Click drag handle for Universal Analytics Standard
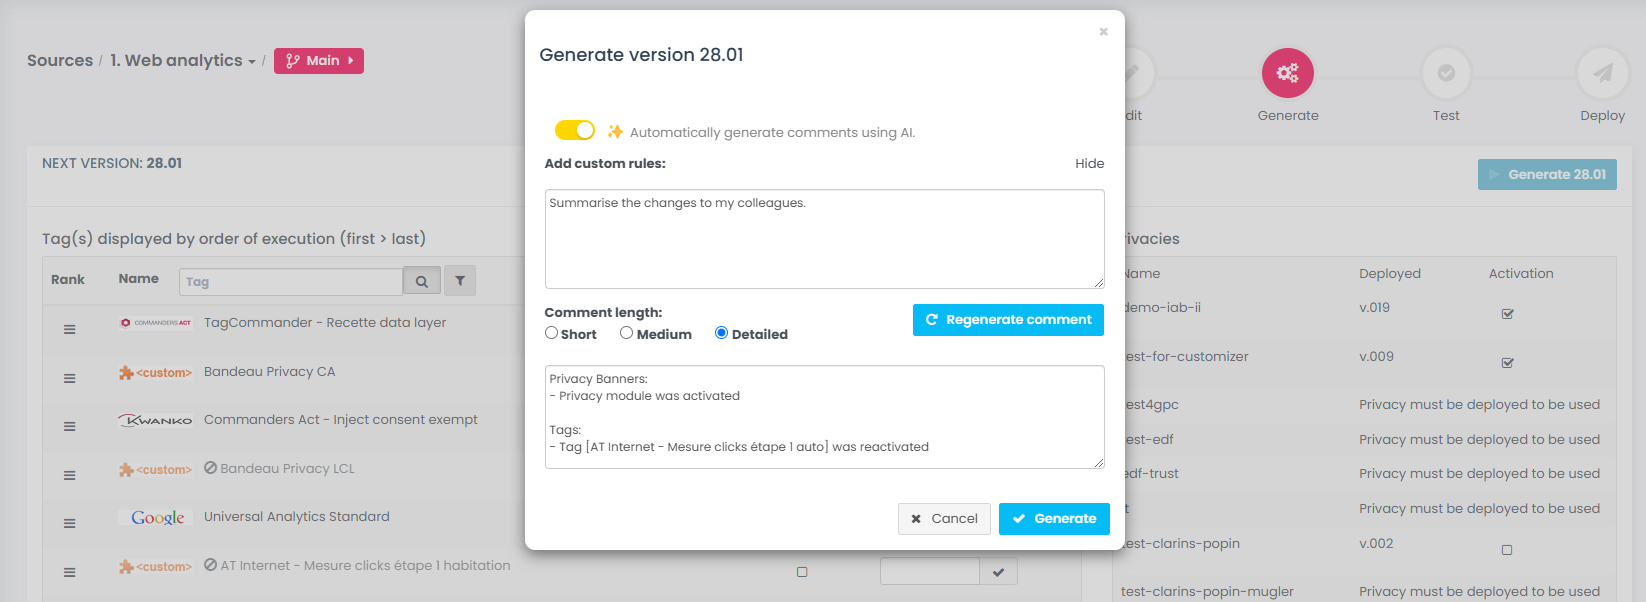1646x602 pixels. 70,523
